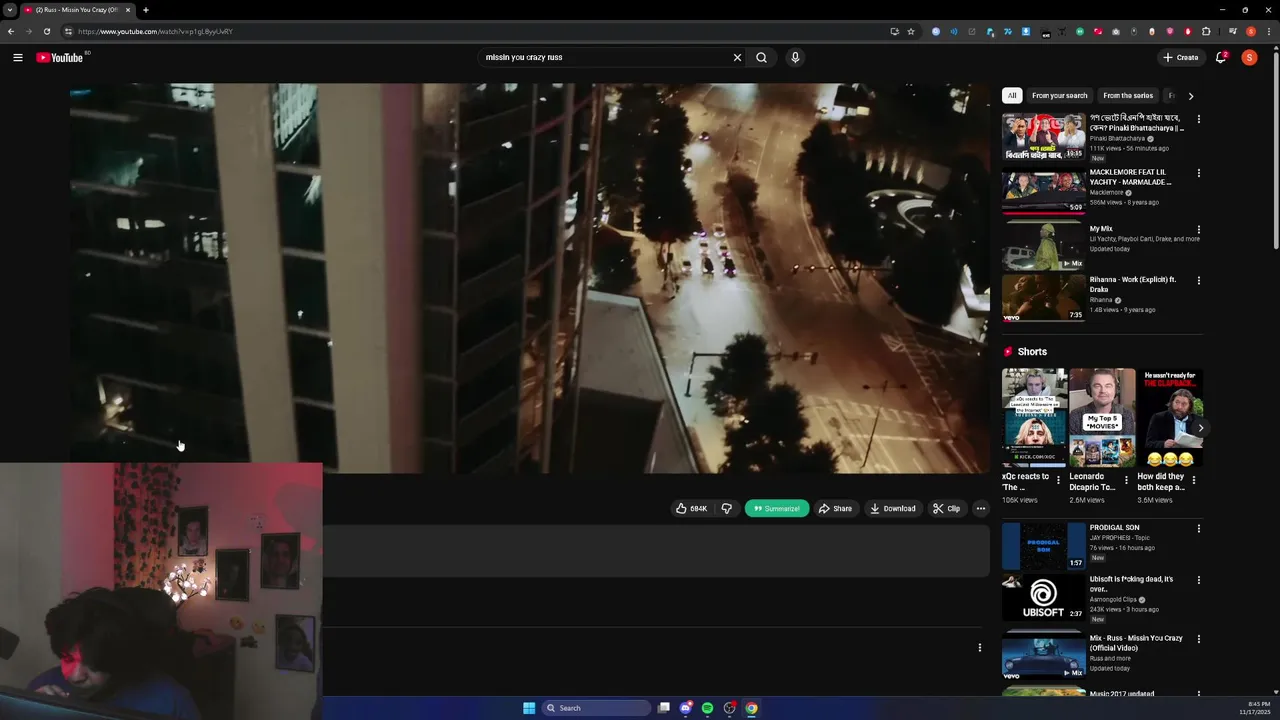The image size is (1280, 720).
Task: Run the search with the magnifier icon
Action: tap(762, 57)
